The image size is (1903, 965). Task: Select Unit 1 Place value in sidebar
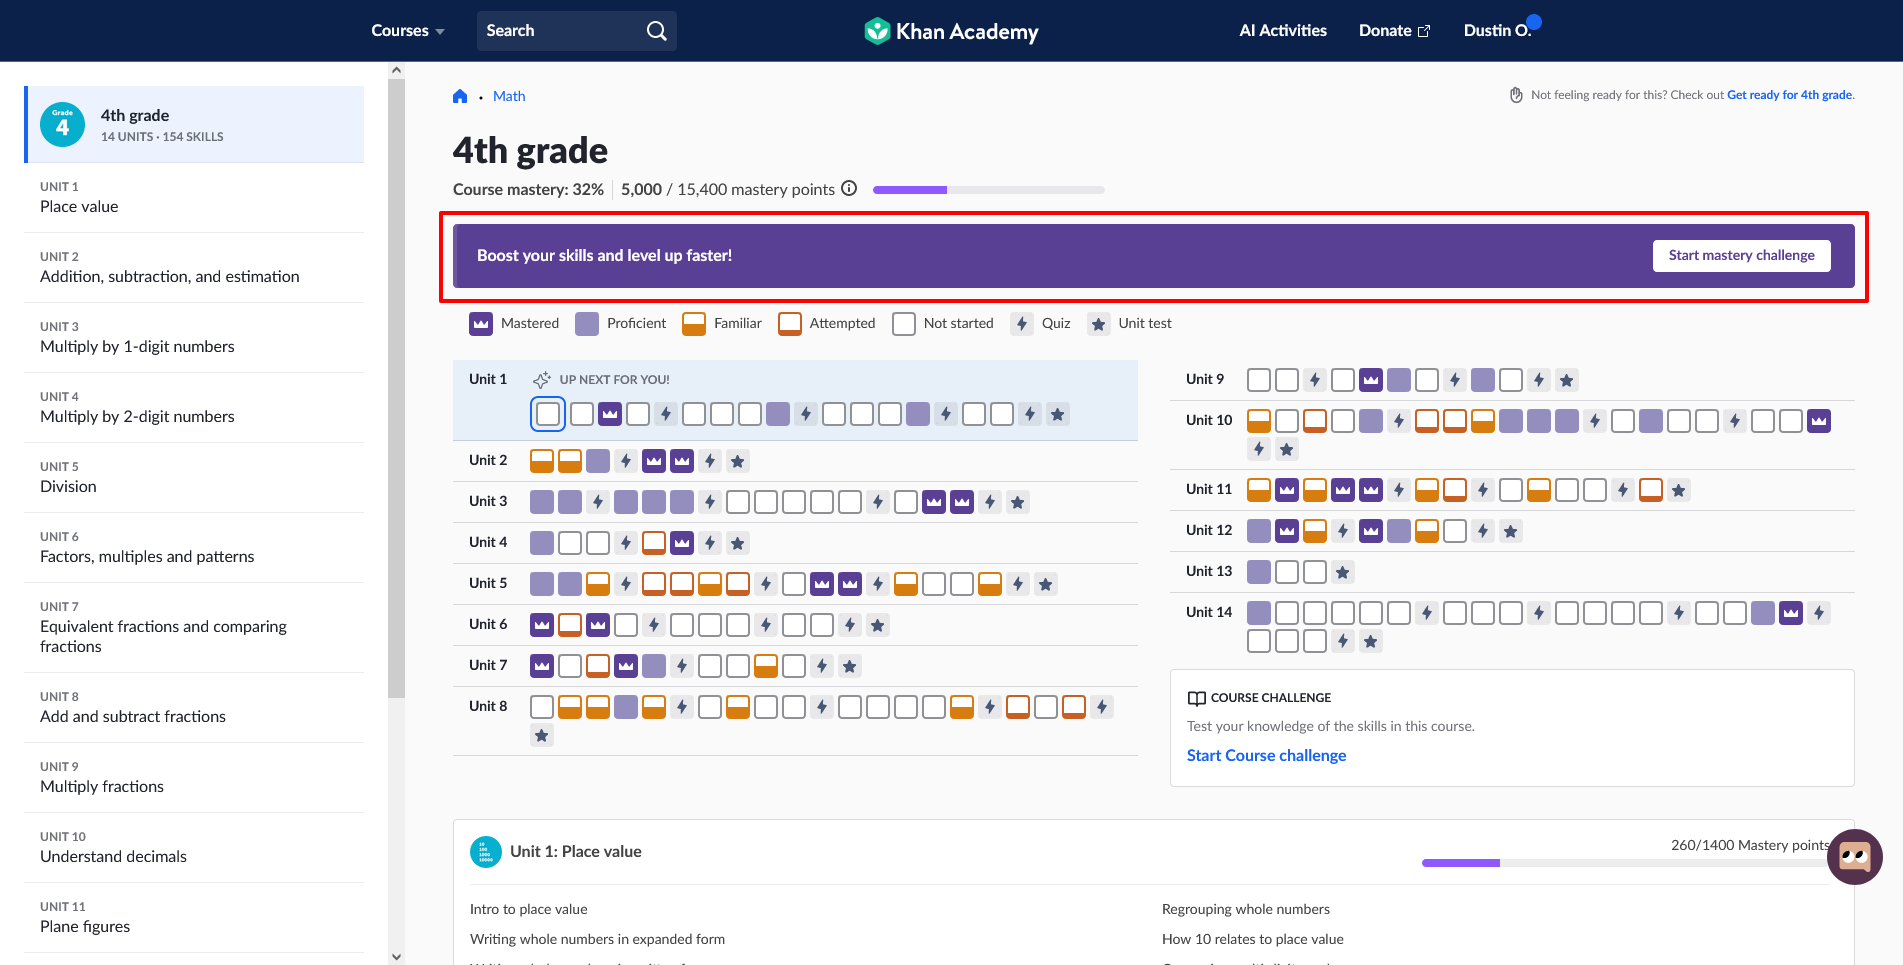click(193, 198)
